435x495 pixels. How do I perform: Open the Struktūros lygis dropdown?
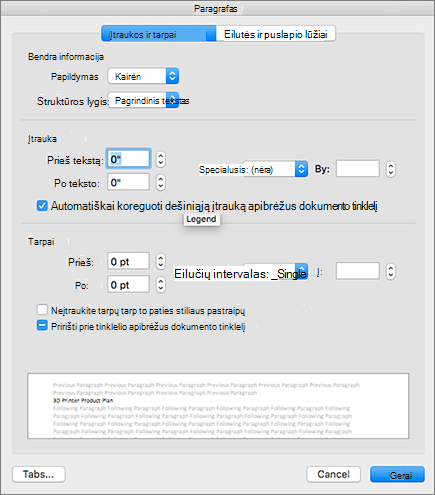tap(143, 101)
